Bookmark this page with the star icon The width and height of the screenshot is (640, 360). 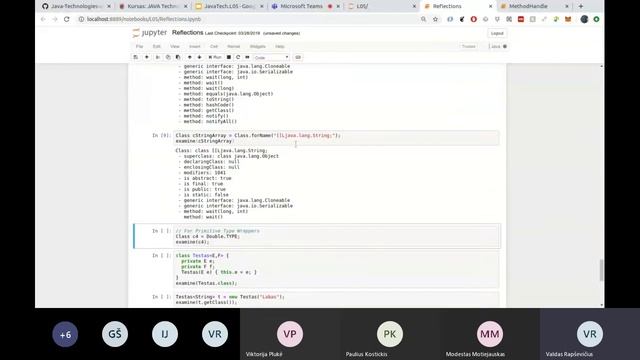point(436,19)
